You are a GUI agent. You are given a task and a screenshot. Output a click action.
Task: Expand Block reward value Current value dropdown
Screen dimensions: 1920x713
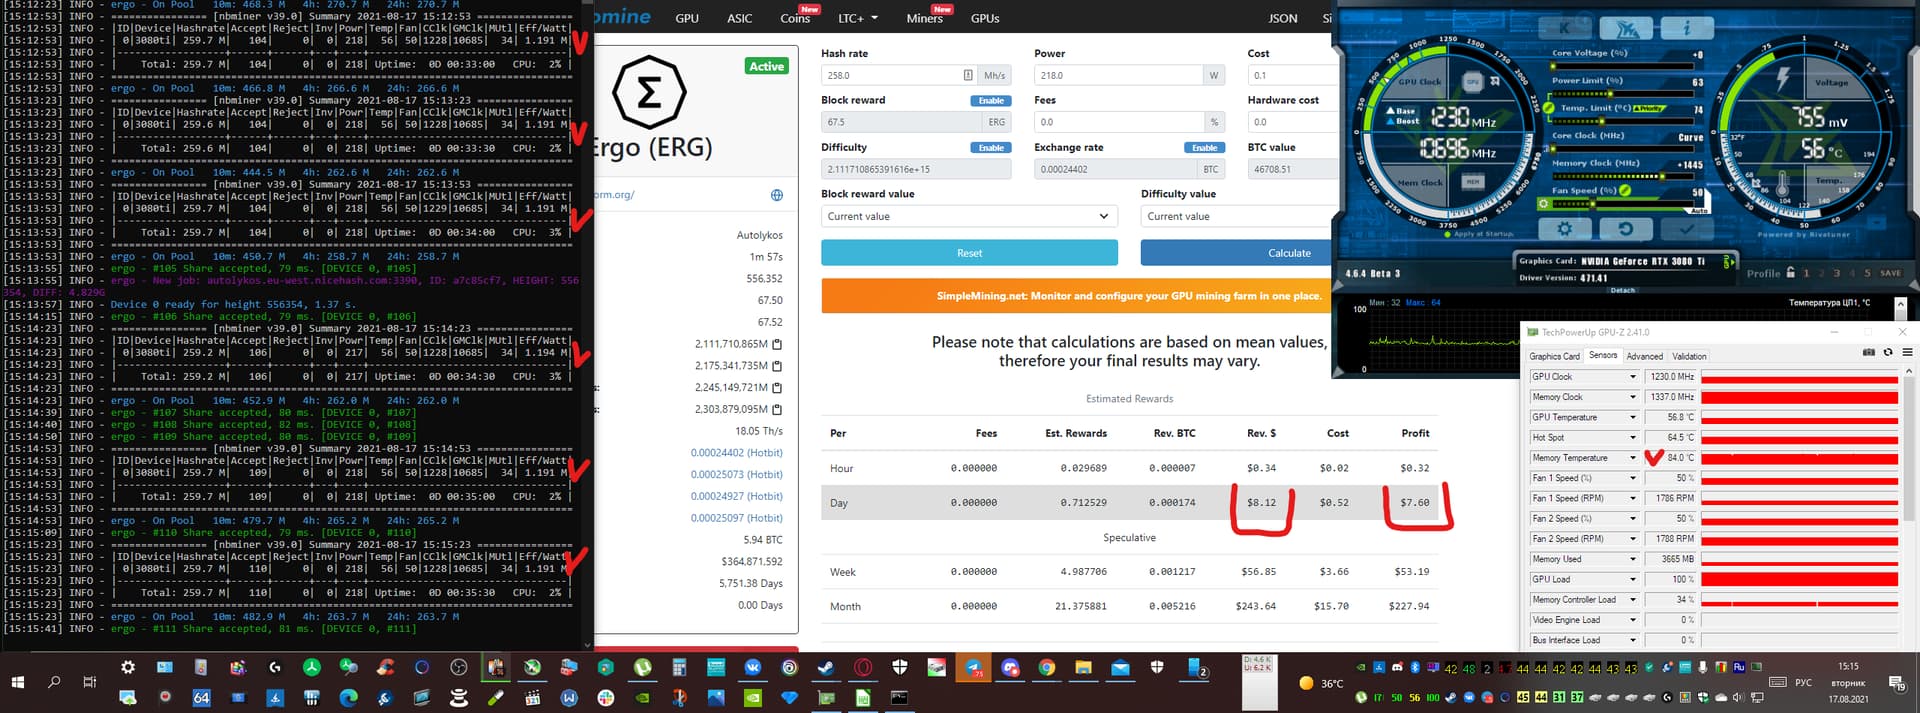[969, 216]
